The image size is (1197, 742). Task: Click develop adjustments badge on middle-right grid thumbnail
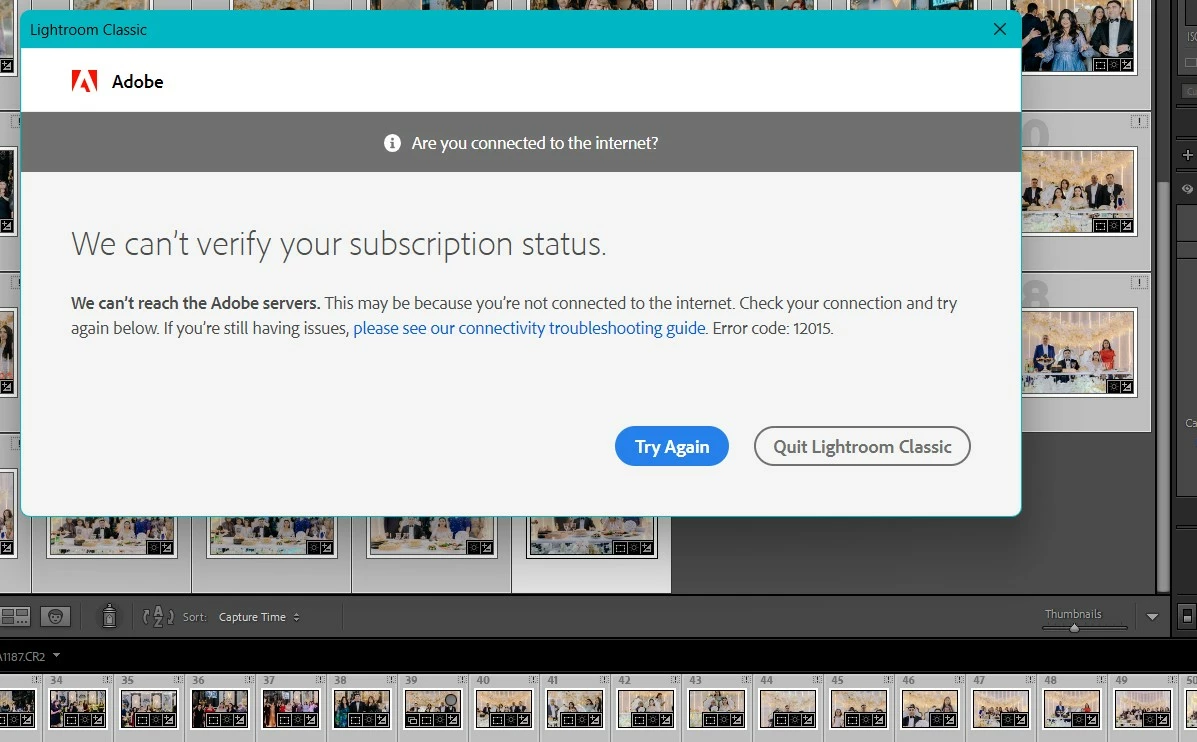pos(1114,226)
